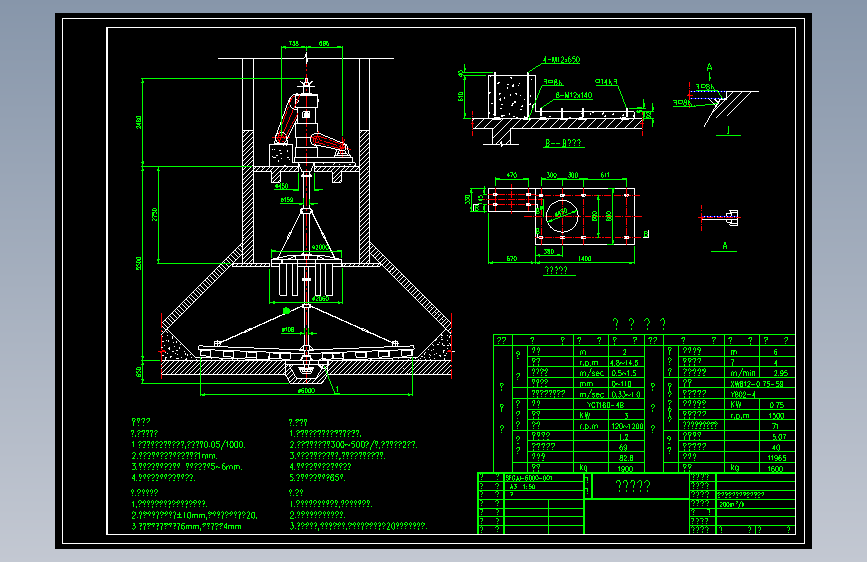This screenshot has width=867, height=562.
Task: Select the ø6000 diameter dimension
Action: [x=306, y=391]
